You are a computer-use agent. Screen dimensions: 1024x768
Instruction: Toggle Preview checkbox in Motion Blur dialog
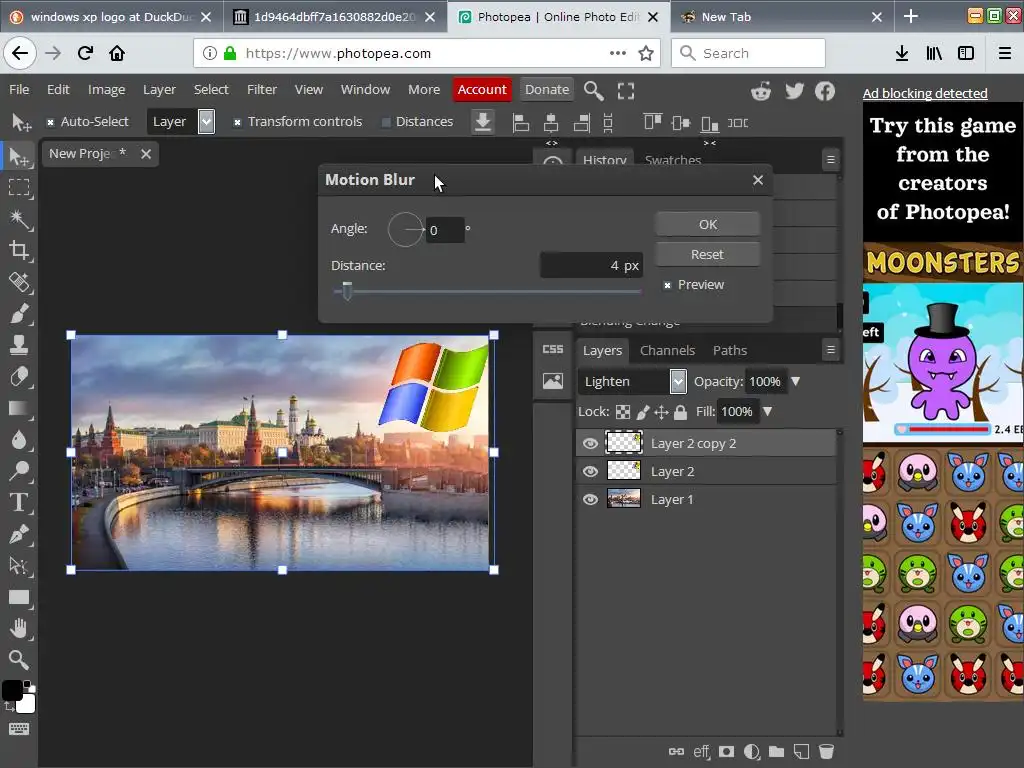pos(667,285)
